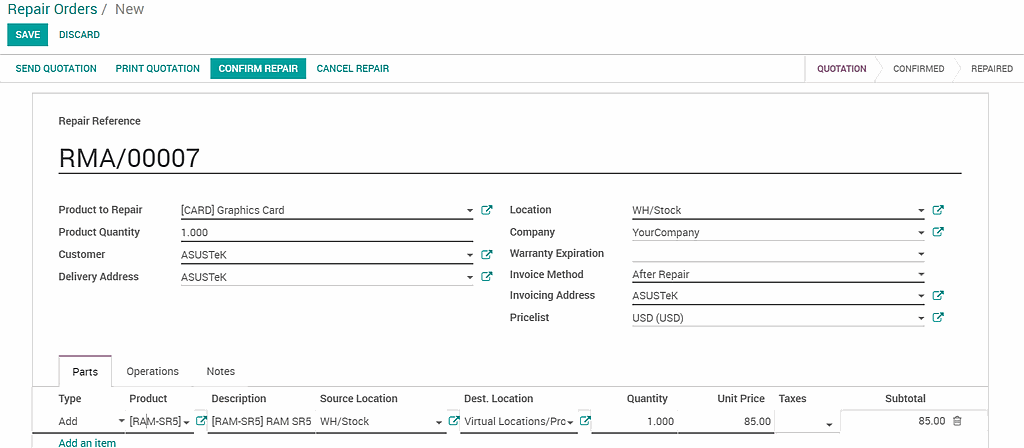
Task: Open the Type dropdown in parts row
Action: point(122,422)
